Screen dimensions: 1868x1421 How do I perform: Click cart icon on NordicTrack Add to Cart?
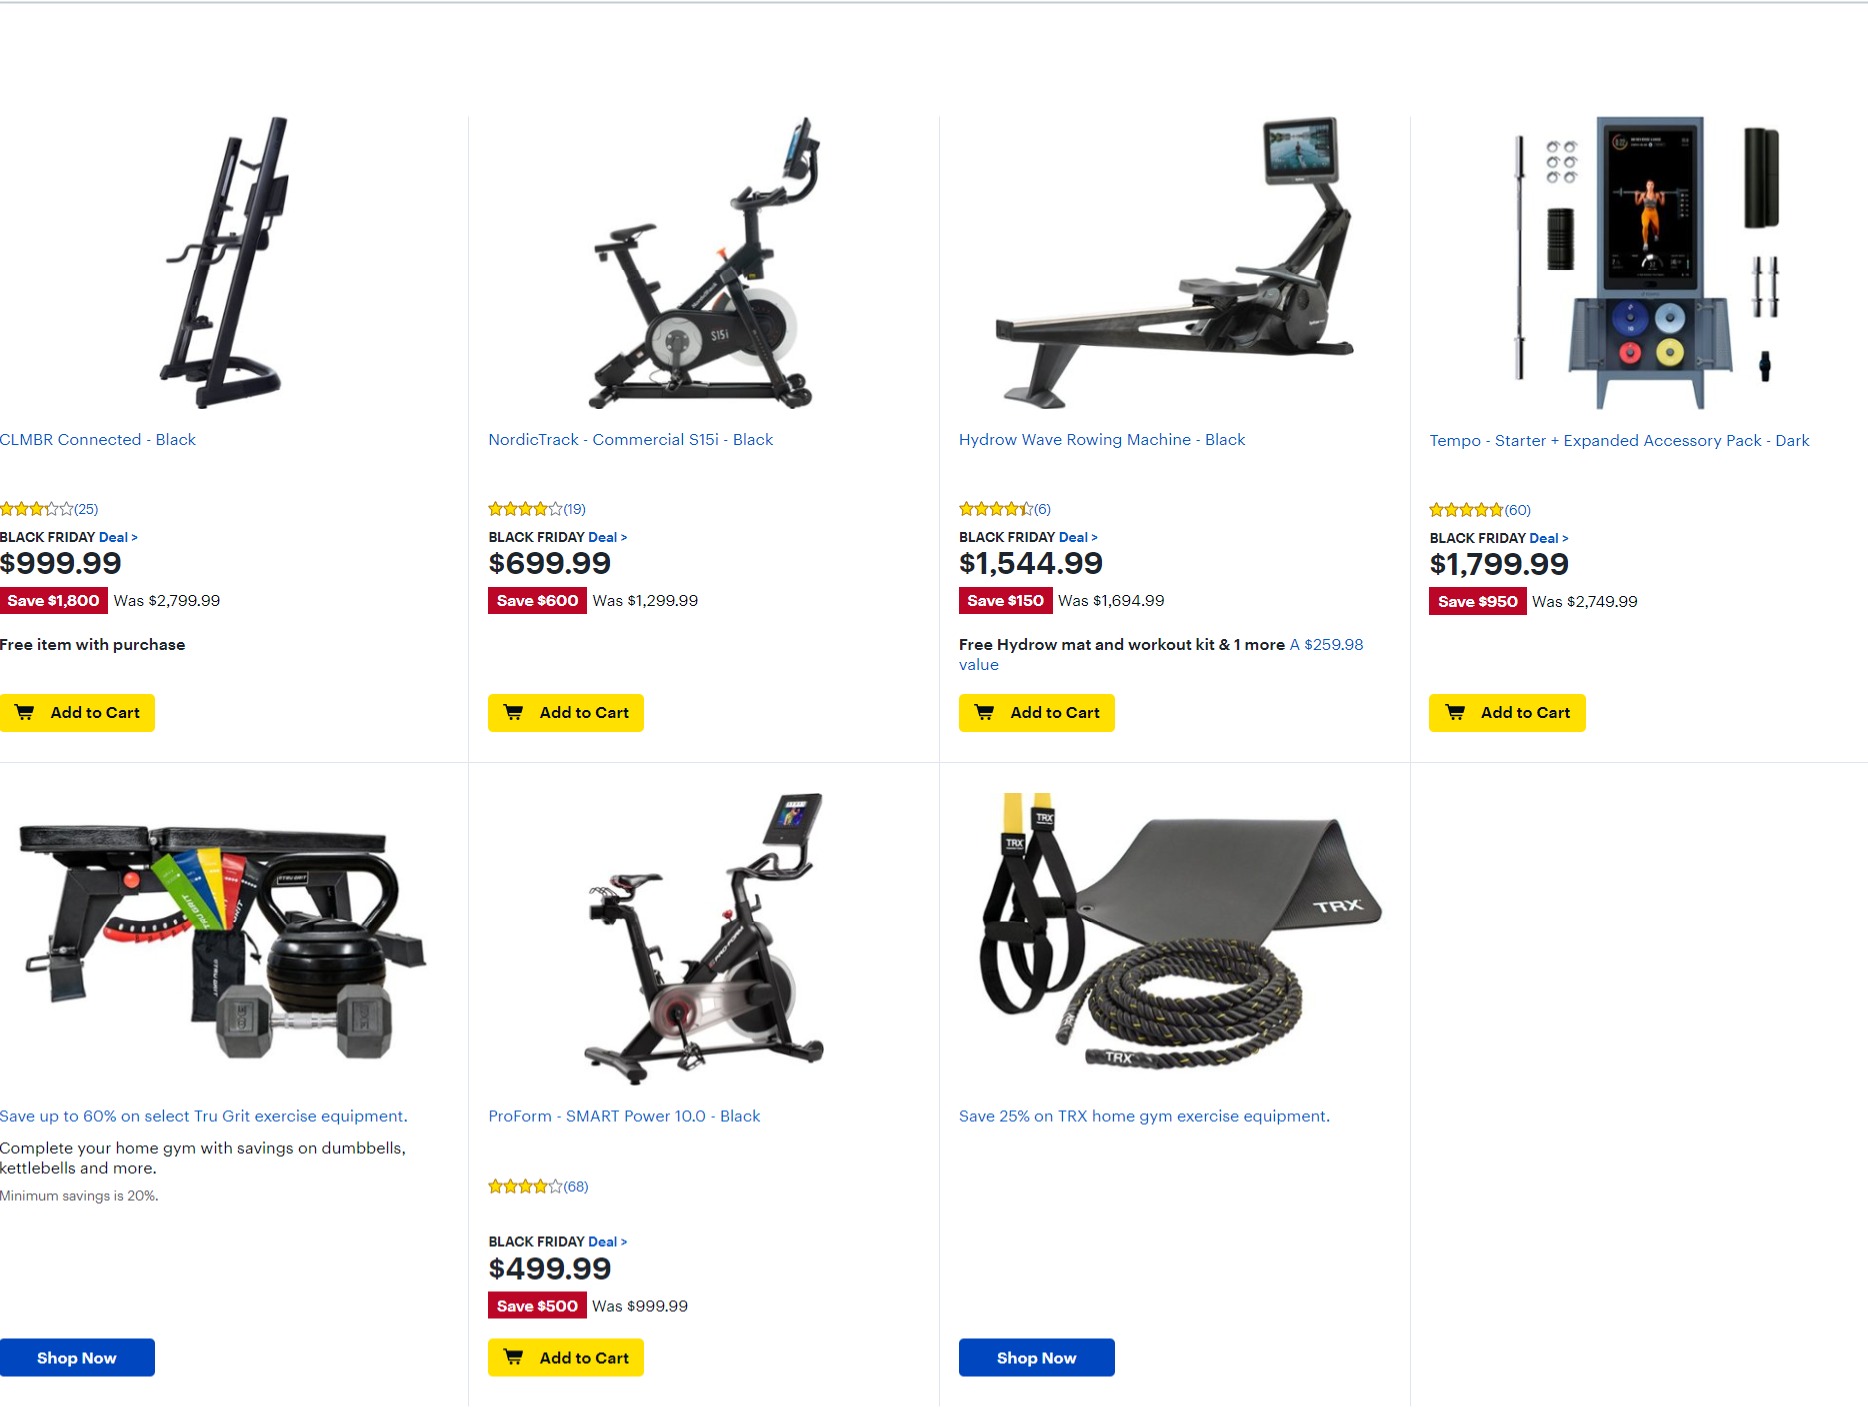[x=513, y=713]
